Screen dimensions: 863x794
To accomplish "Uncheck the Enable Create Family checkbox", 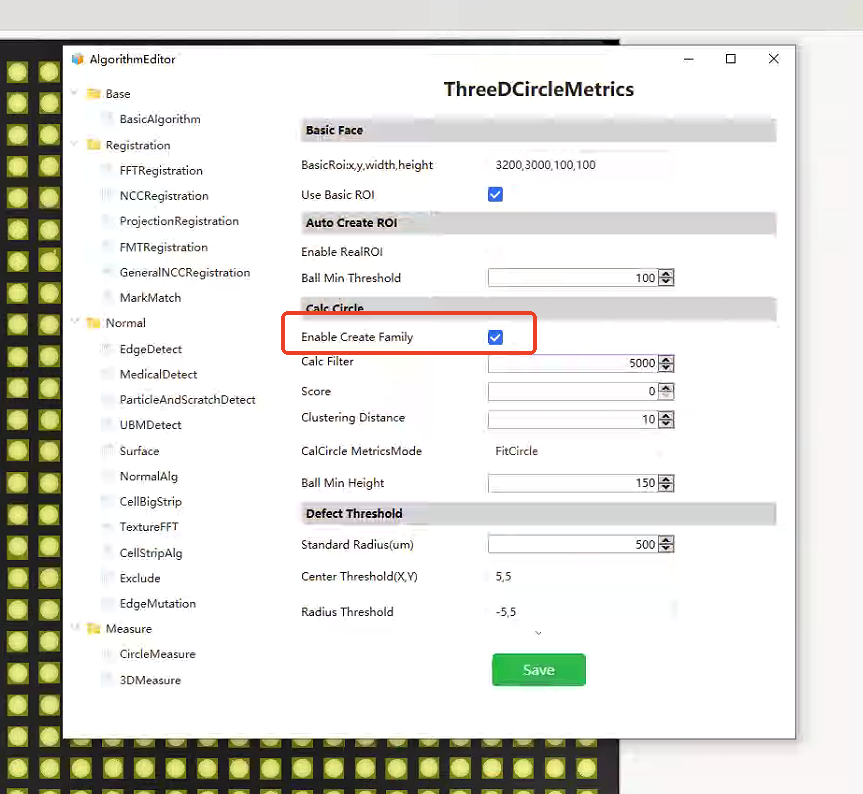I will click(495, 337).
